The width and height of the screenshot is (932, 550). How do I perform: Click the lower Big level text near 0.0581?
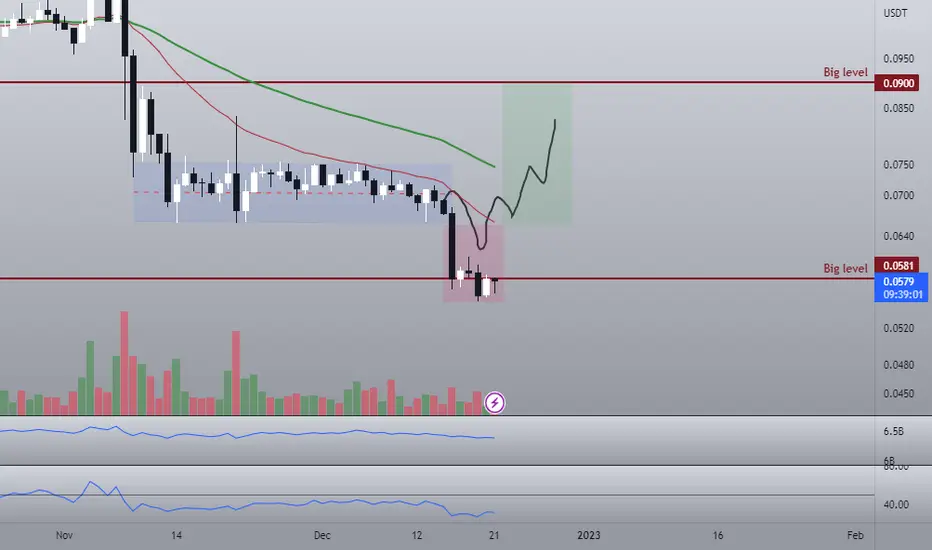pyautogui.click(x=845, y=268)
